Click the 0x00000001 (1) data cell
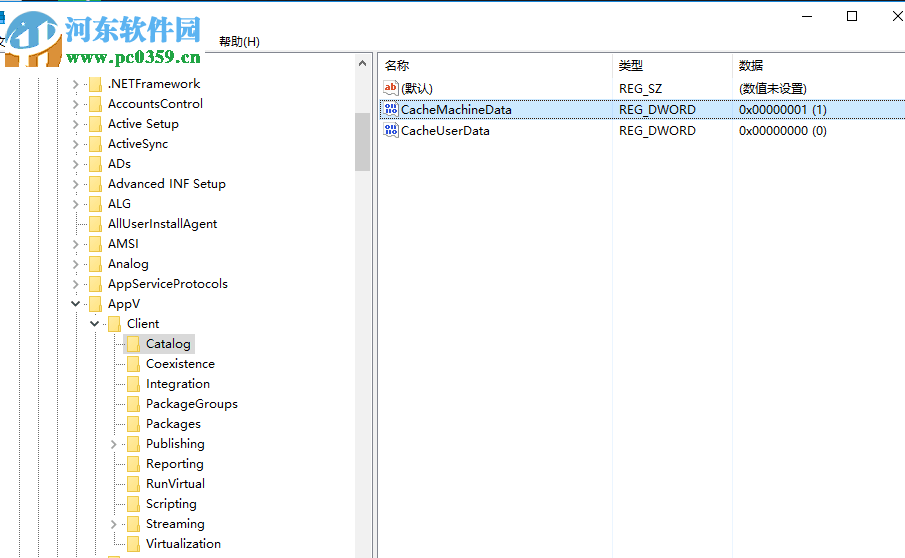 point(783,110)
